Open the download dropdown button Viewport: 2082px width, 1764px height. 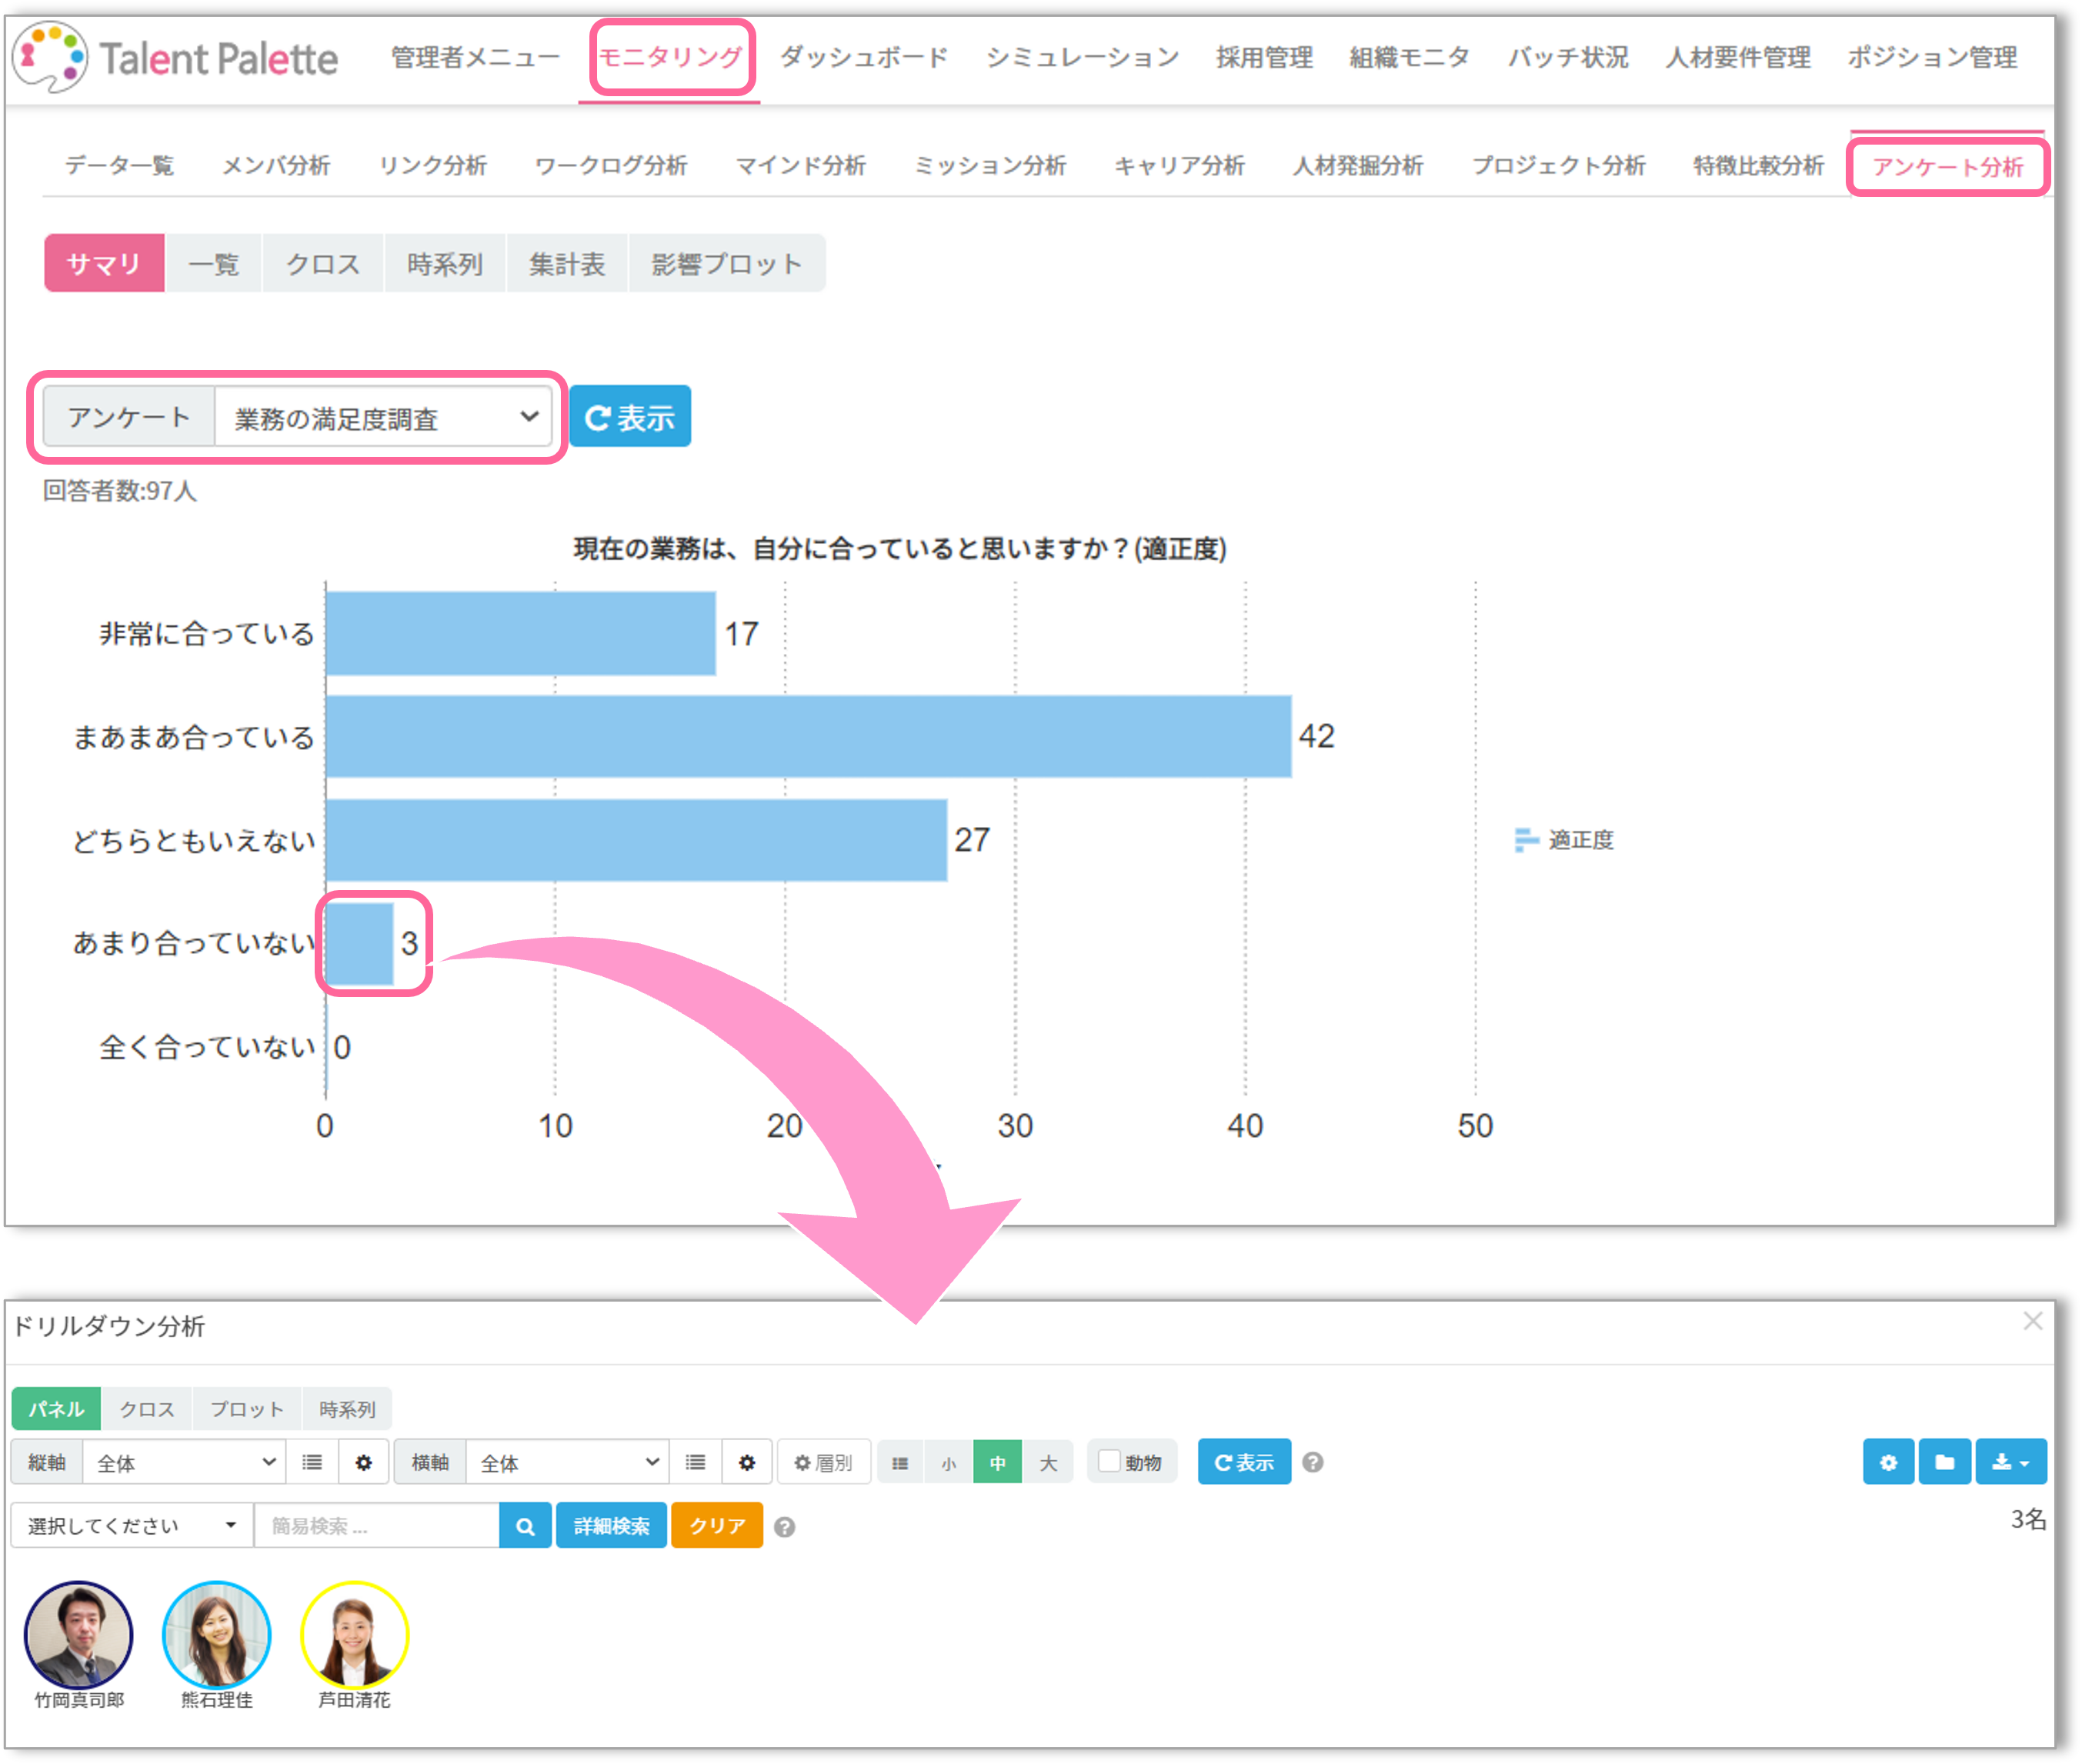(2010, 1462)
